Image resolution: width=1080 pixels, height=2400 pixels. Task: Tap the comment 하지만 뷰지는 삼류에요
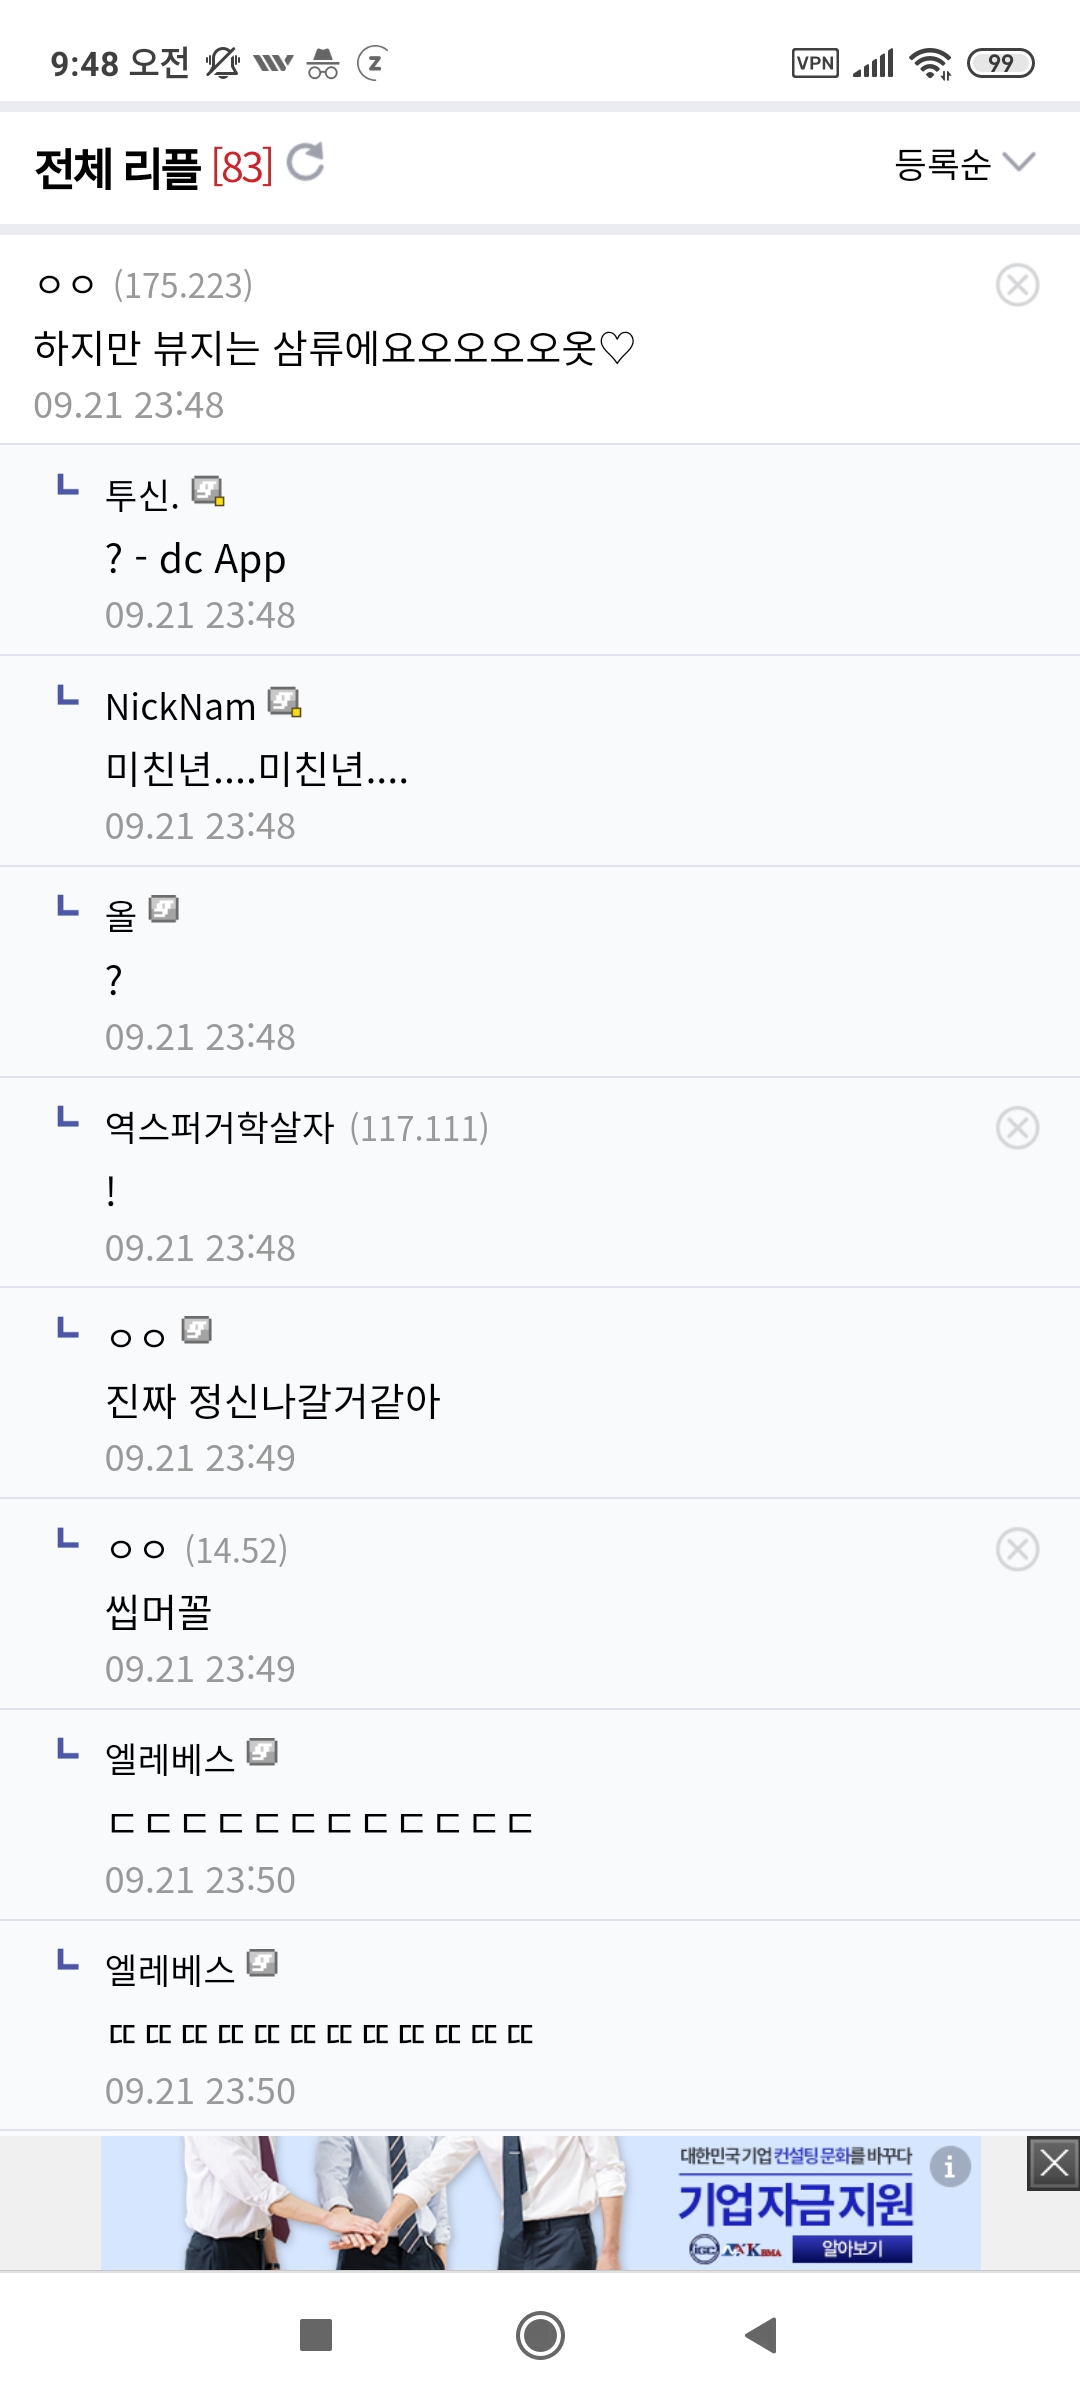(334, 348)
